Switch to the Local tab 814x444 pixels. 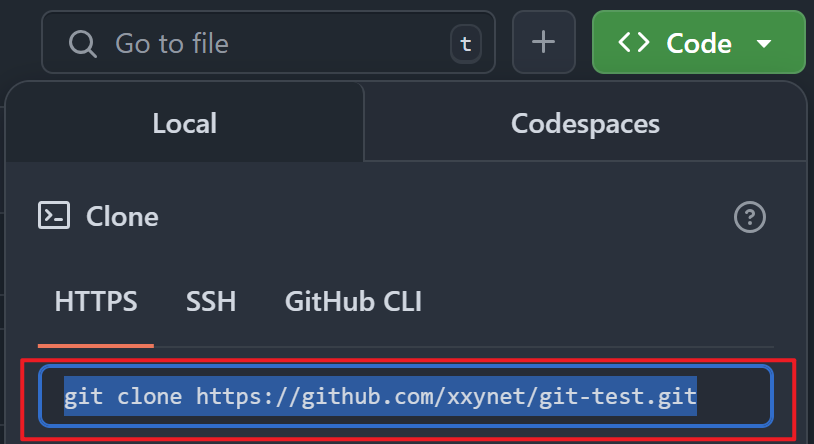tap(184, 123)
